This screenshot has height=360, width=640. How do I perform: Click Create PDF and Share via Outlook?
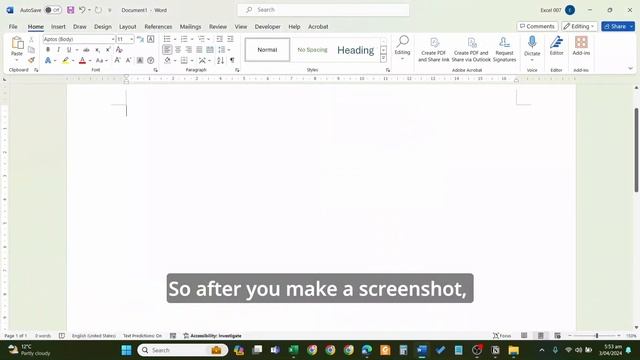471,50
